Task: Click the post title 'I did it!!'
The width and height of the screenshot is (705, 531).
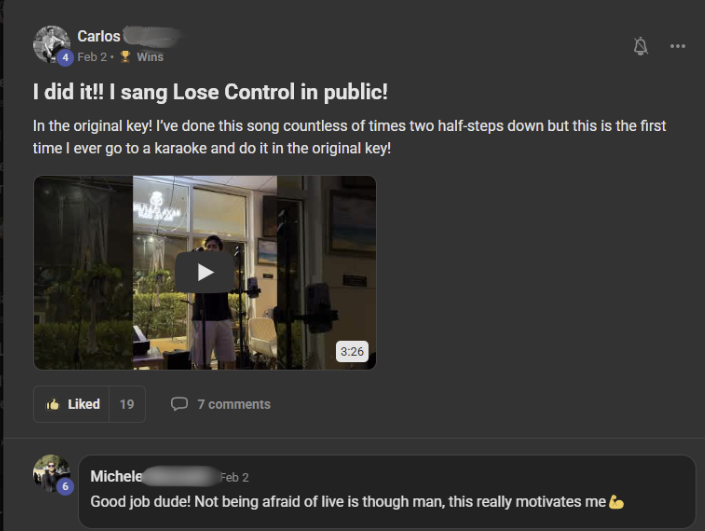Action: [68, 91]
